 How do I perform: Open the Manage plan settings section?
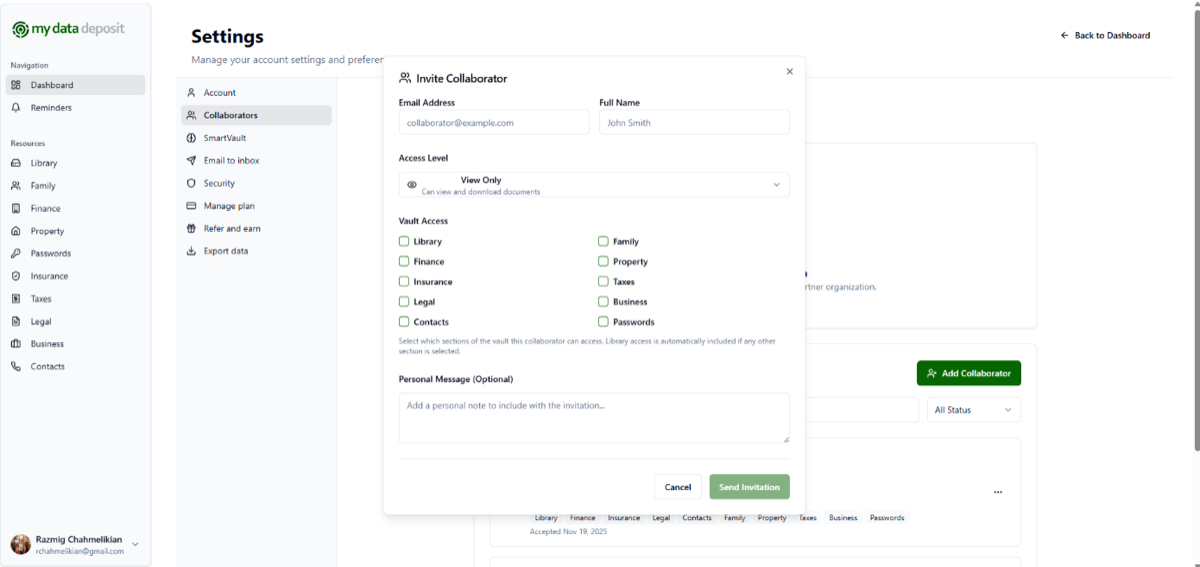(256, 206)
